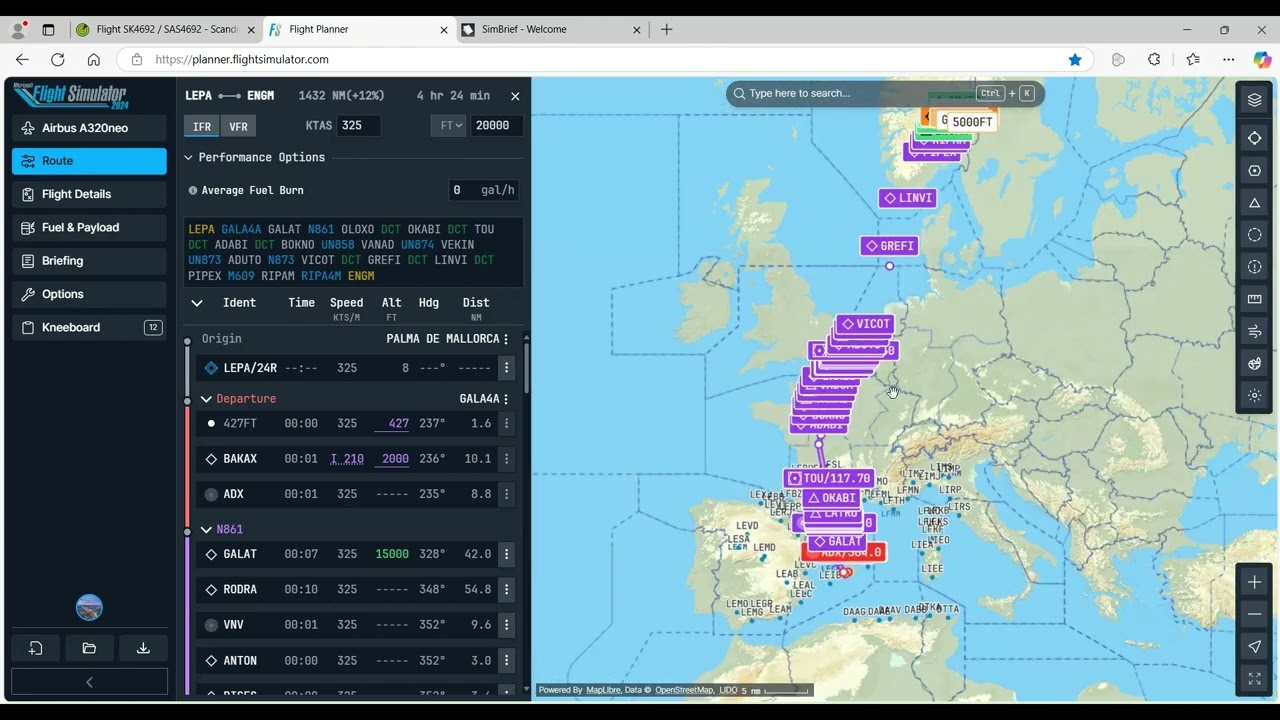Open Fuel & Payload section

[x=89, y=228]
